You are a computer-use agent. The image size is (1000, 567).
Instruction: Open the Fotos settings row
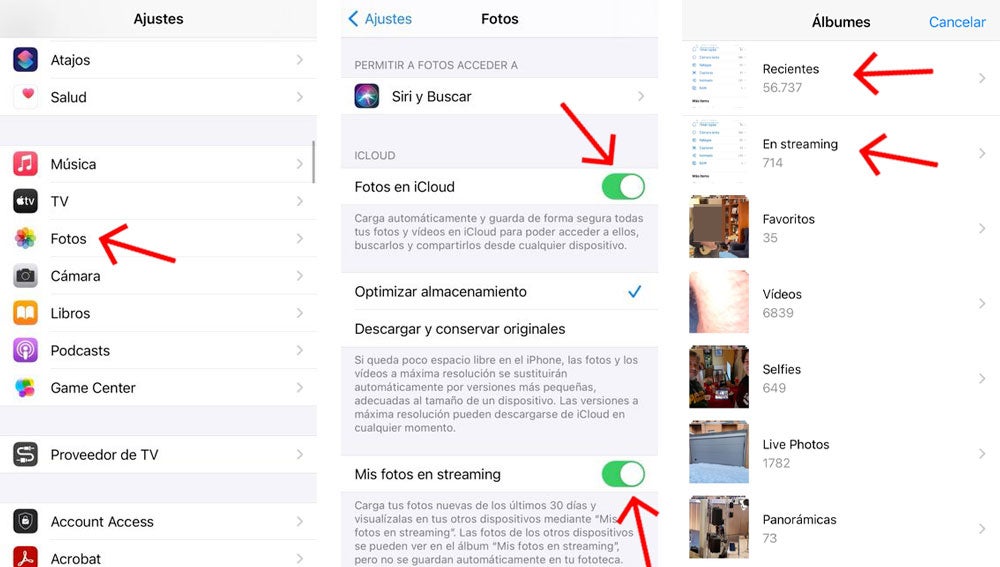[158, 239]
